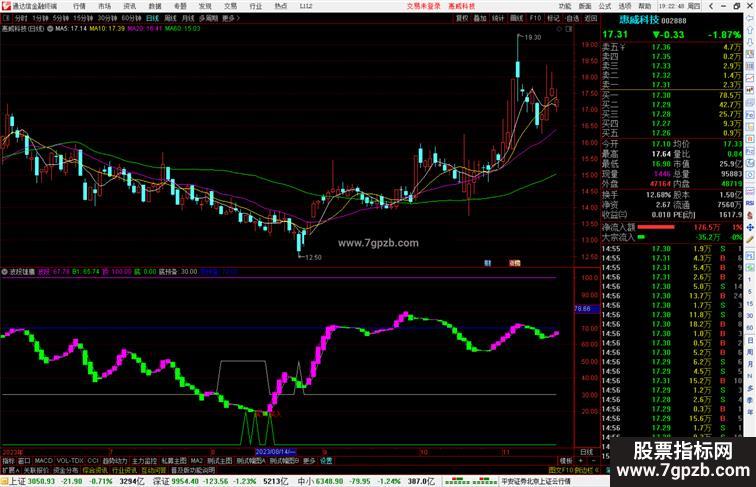Open the 帮助 menu
The height and width of the screenshot is (487, 756).
[x=645, y=6]
